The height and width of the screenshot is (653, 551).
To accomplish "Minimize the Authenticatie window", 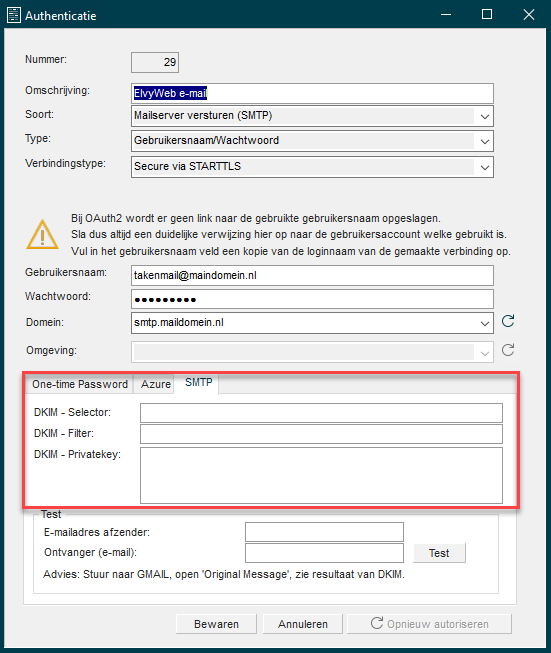I will coord(446,15).
